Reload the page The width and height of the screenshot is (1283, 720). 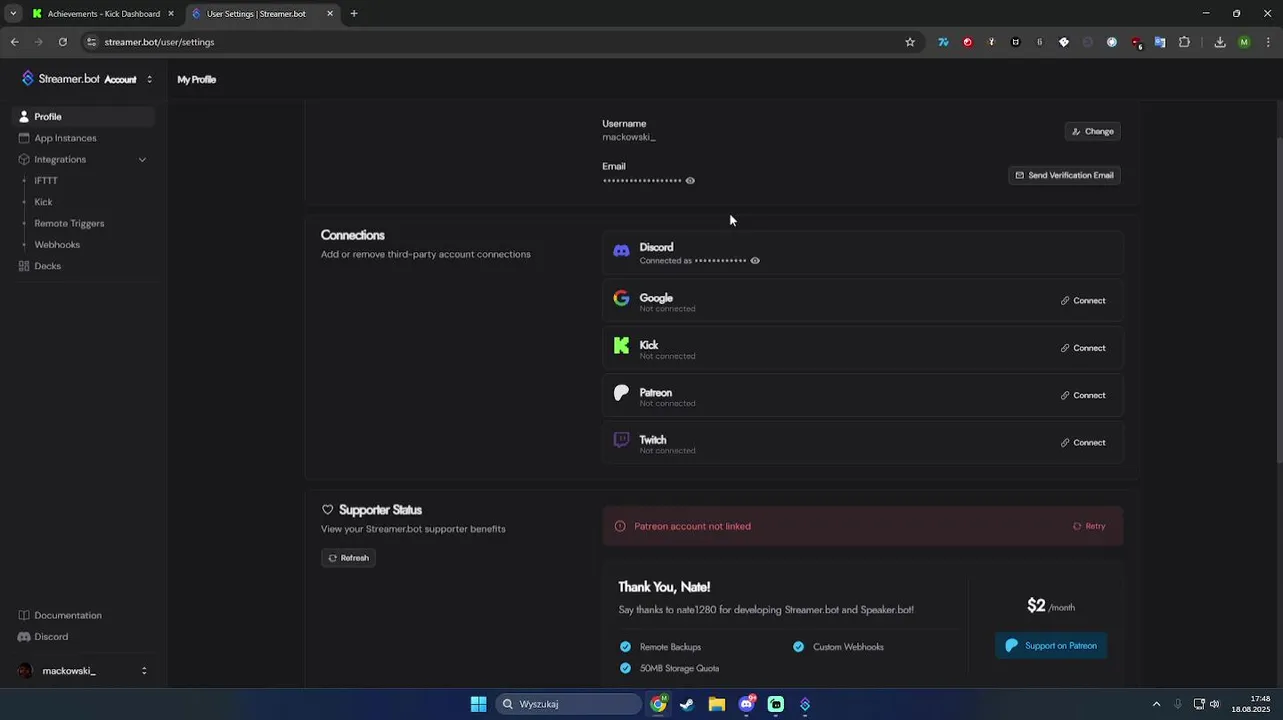point(62,42)
